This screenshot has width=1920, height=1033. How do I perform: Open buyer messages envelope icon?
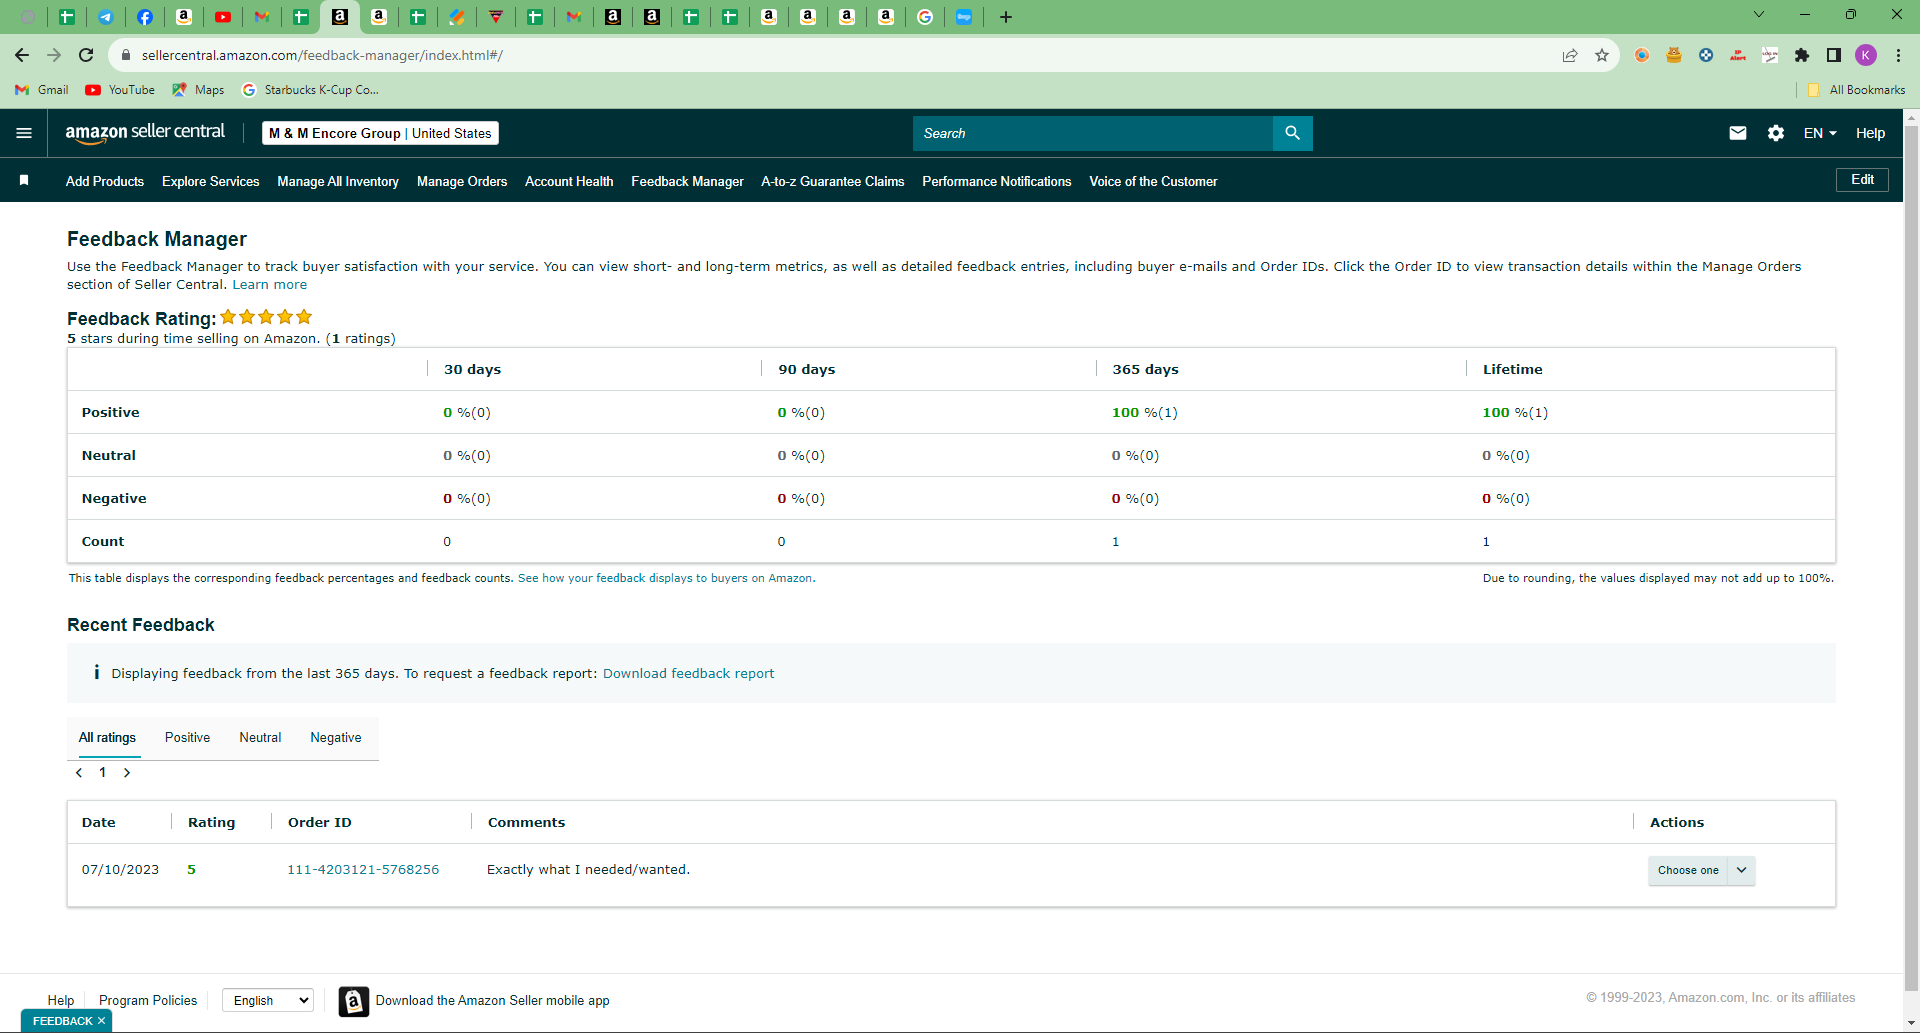coord(1738,133)
